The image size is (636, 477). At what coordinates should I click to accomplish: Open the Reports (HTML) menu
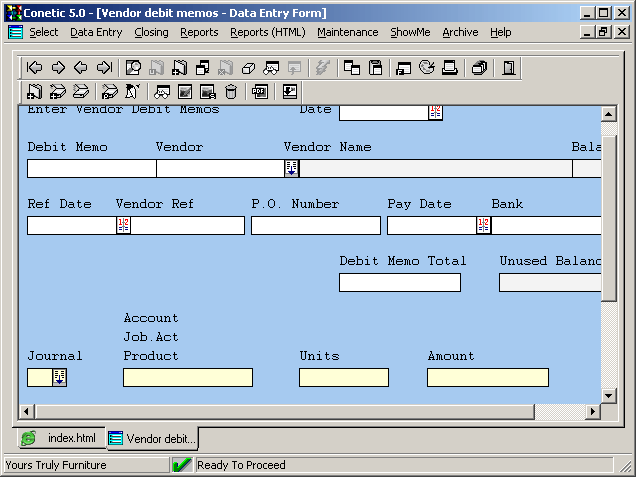267,32
